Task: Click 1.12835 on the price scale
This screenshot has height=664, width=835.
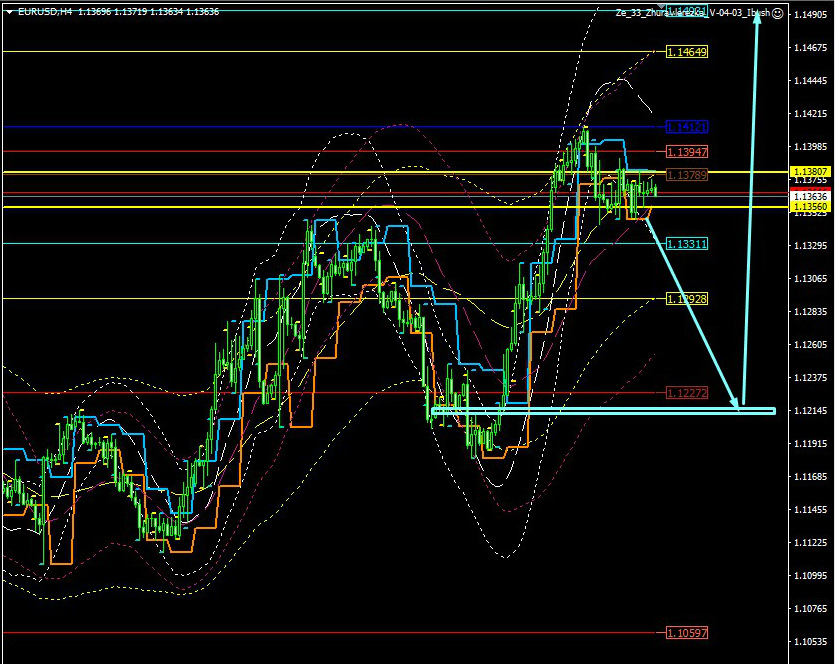Action: click(x=811, y=312)
